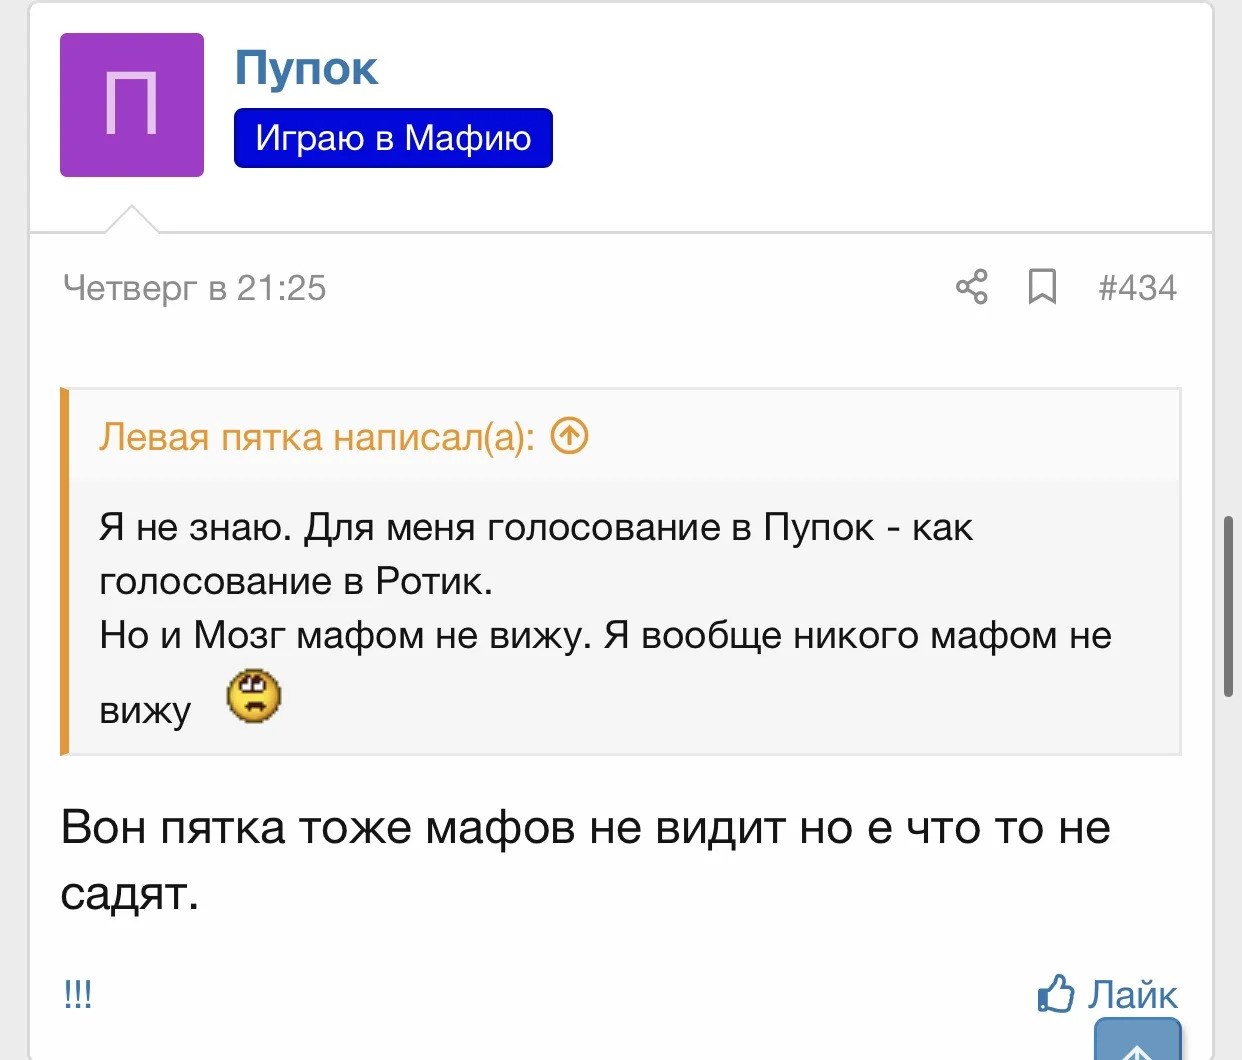Click the word вижу beside the quote emoji
The image size is (1242, 1060).
coord(145,710)
